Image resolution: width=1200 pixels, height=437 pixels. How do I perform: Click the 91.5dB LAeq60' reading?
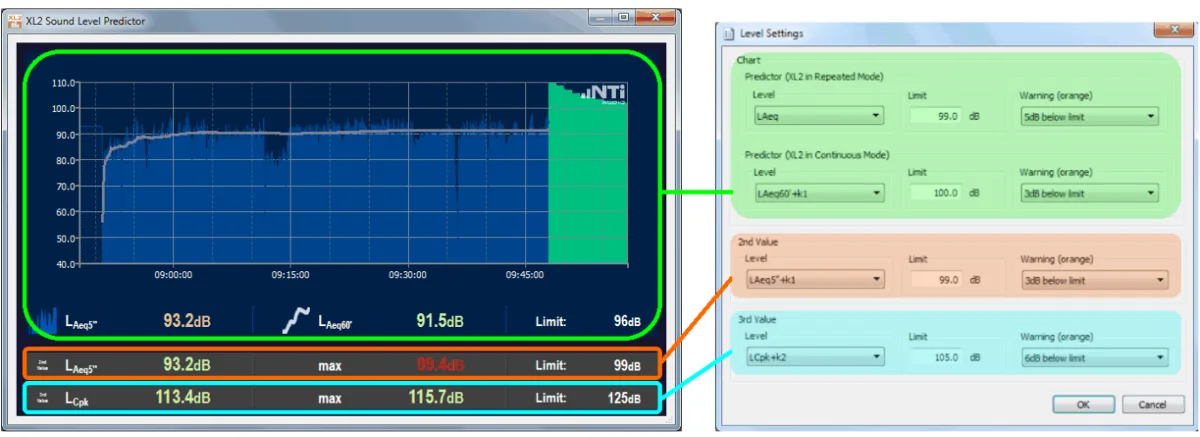(440, 321)
